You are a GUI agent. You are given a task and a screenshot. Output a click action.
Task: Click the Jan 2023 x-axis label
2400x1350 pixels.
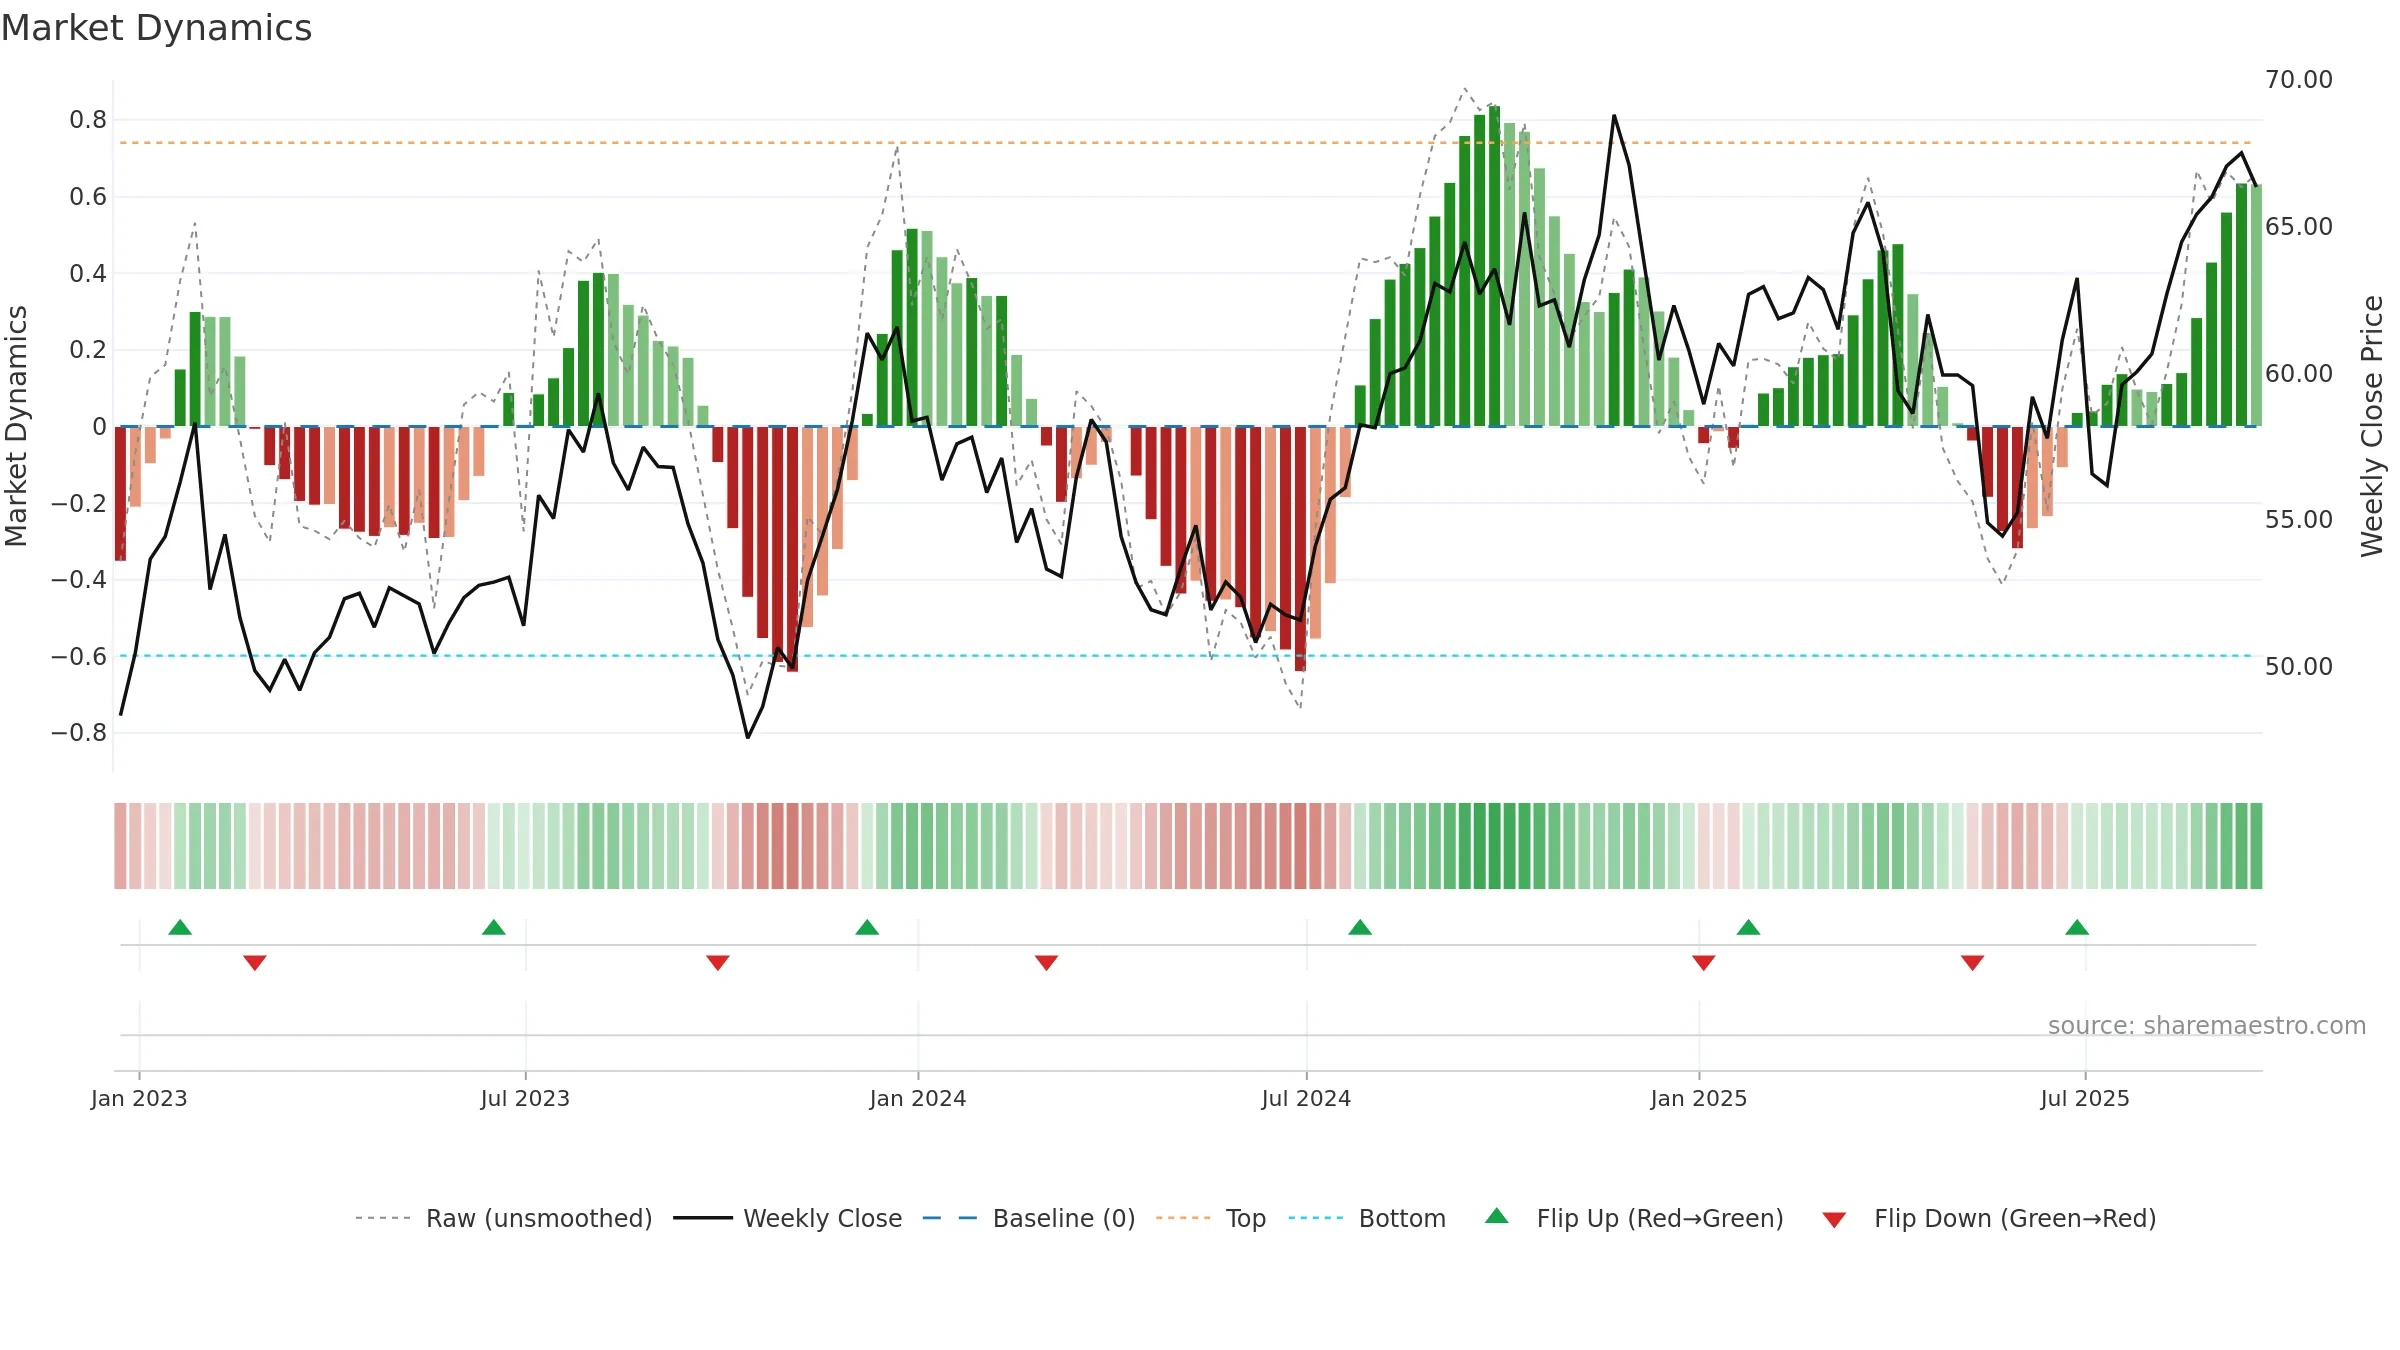(x=139, y=1098)
